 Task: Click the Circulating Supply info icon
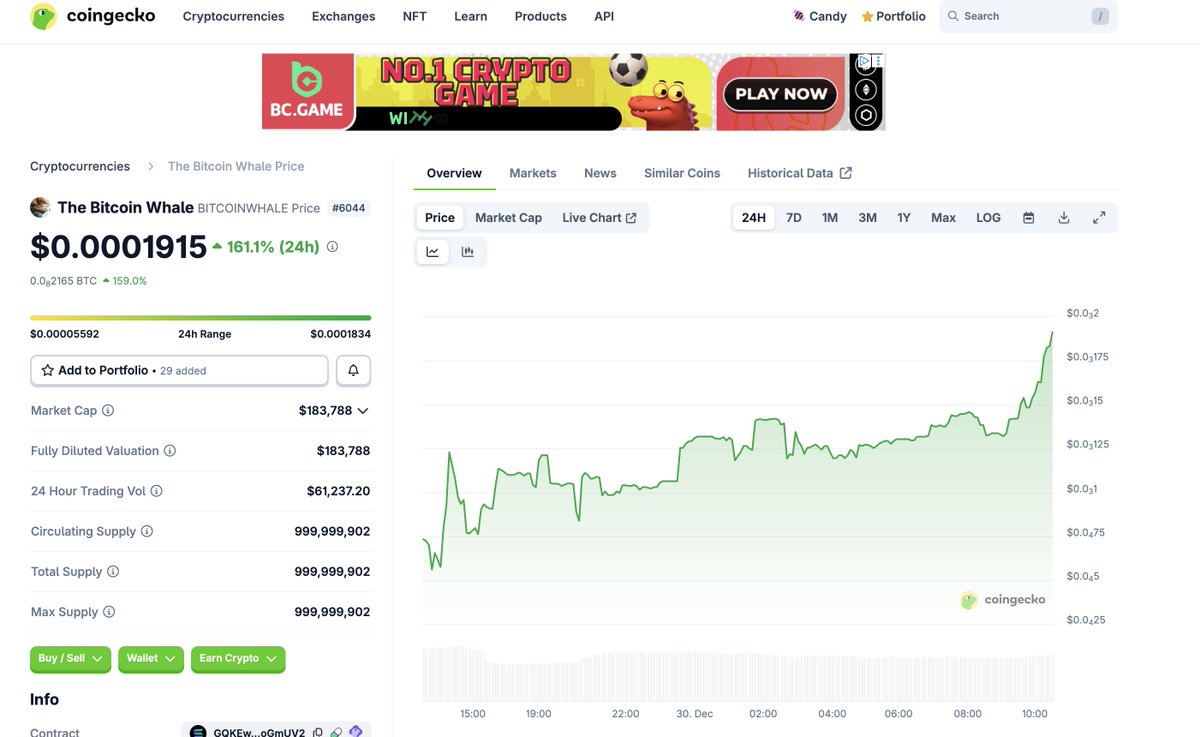point(147,531)
